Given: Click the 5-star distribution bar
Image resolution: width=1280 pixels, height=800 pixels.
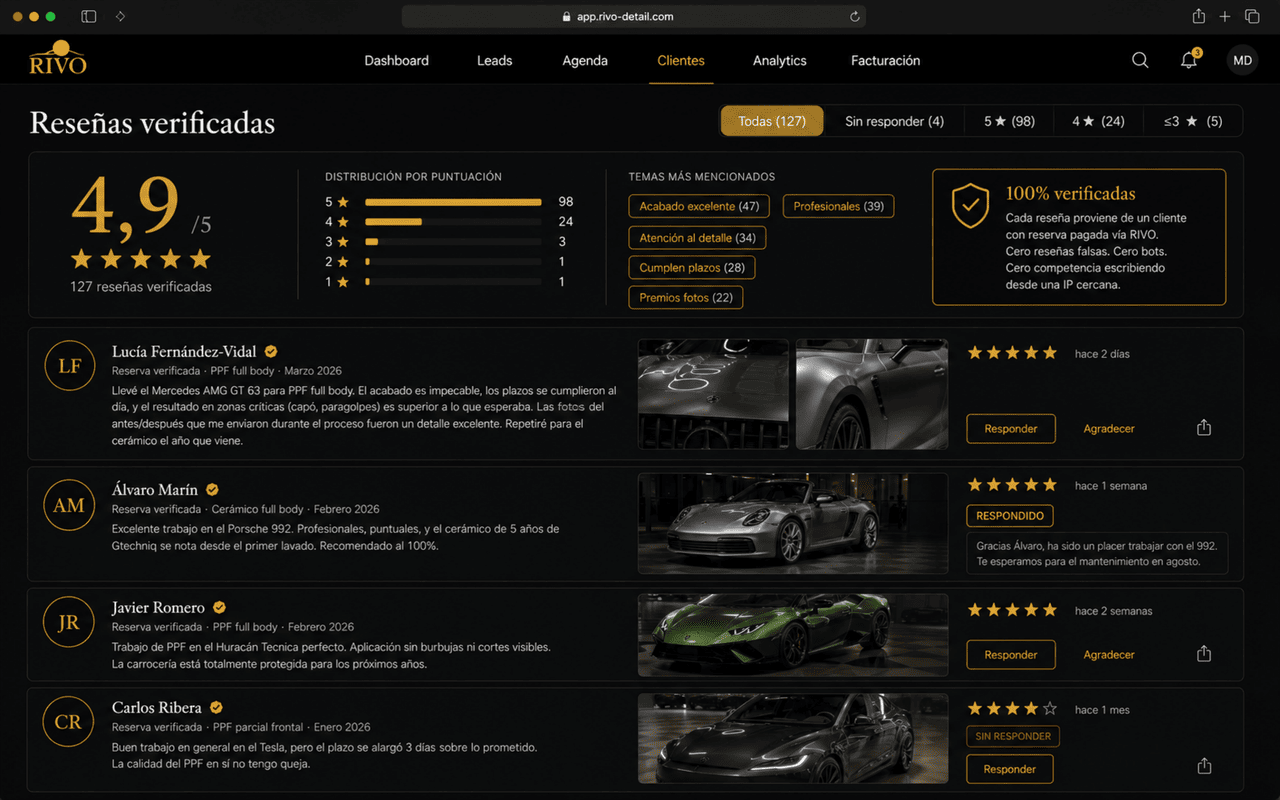Looking at the screenshot, I should point(453,202).
